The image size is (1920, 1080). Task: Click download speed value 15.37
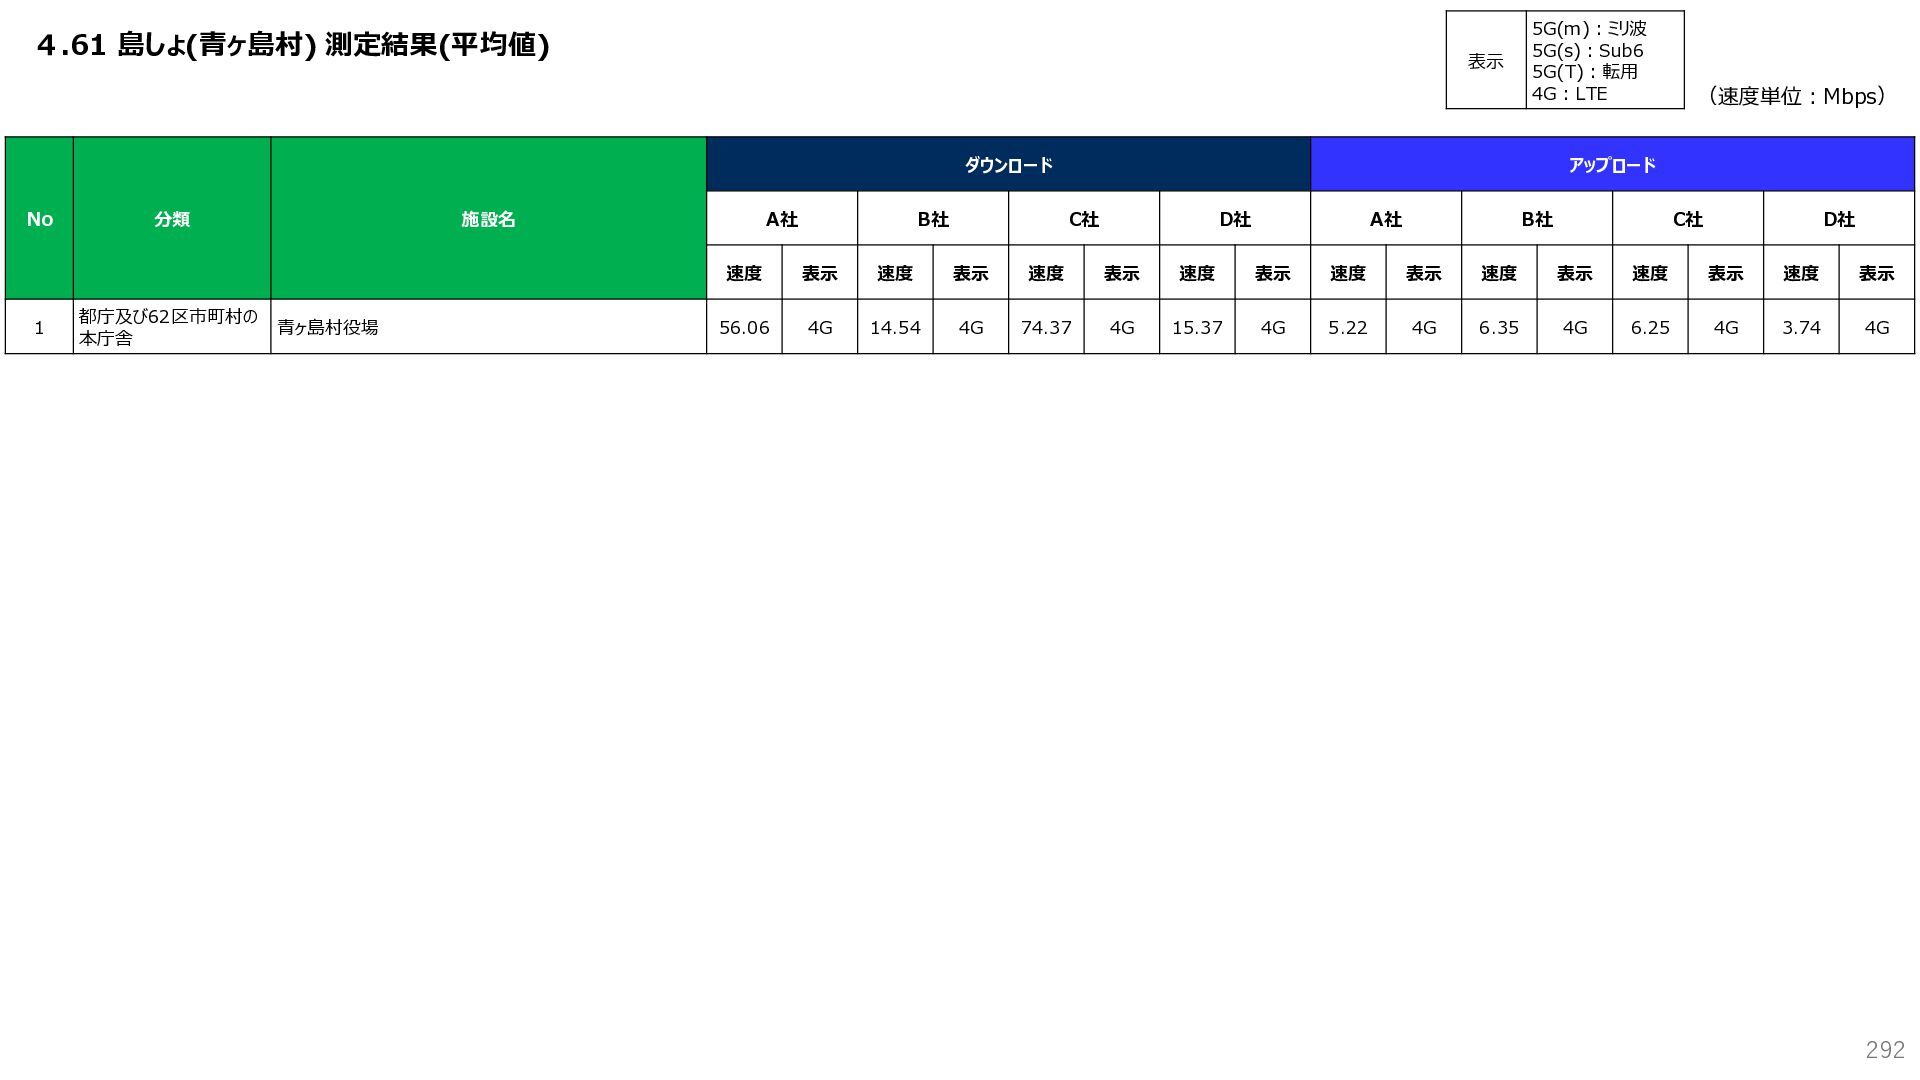pyautogui.click(x=1197, y=327)
